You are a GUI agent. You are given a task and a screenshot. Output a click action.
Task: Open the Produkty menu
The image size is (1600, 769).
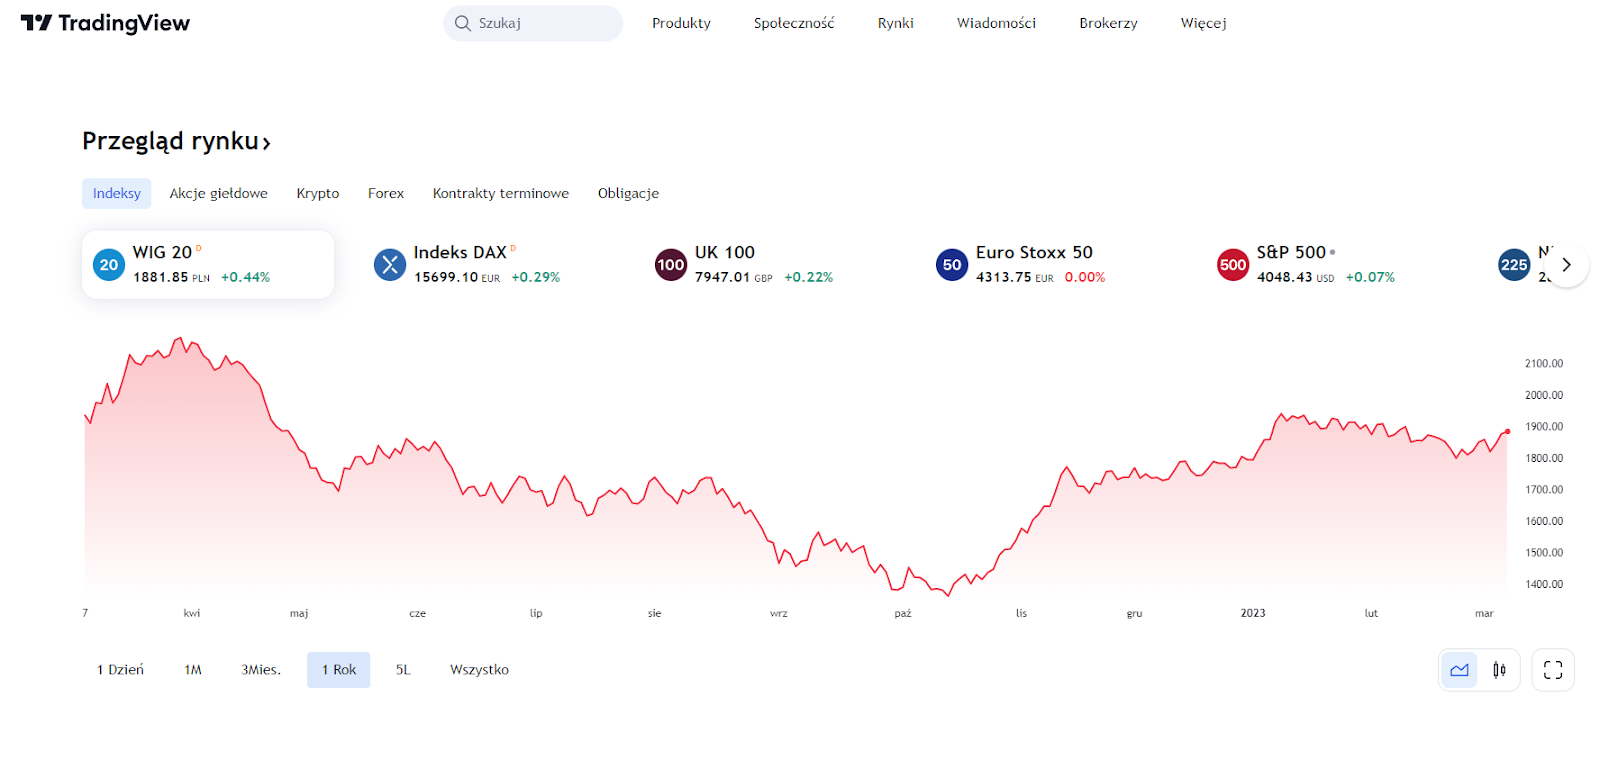point(681,23)
